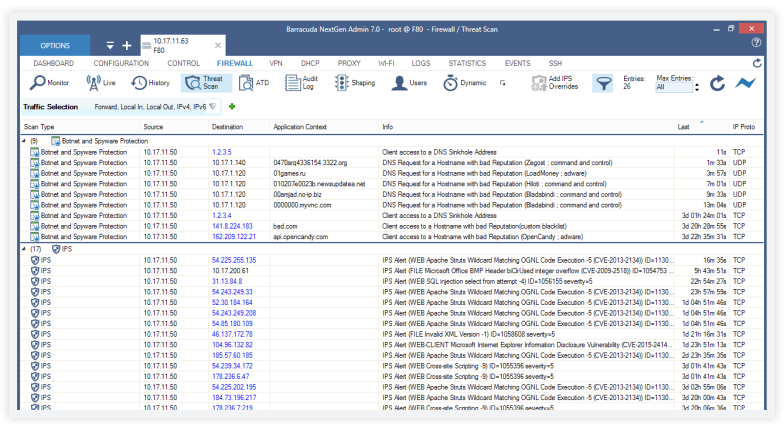
Task: Sort by Last column header
Action: (701, 127)
